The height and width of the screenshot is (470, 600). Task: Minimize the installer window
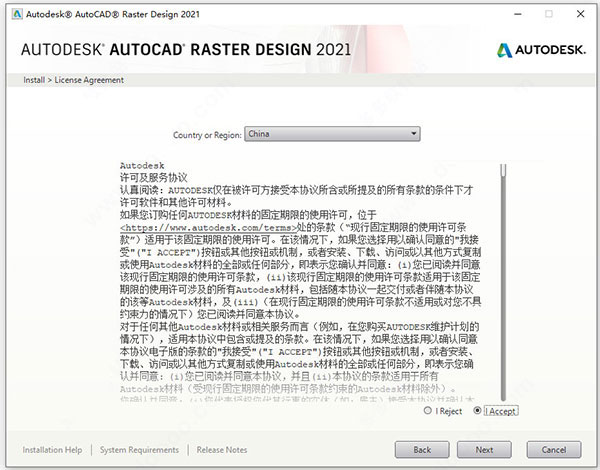tap(518, 14)
